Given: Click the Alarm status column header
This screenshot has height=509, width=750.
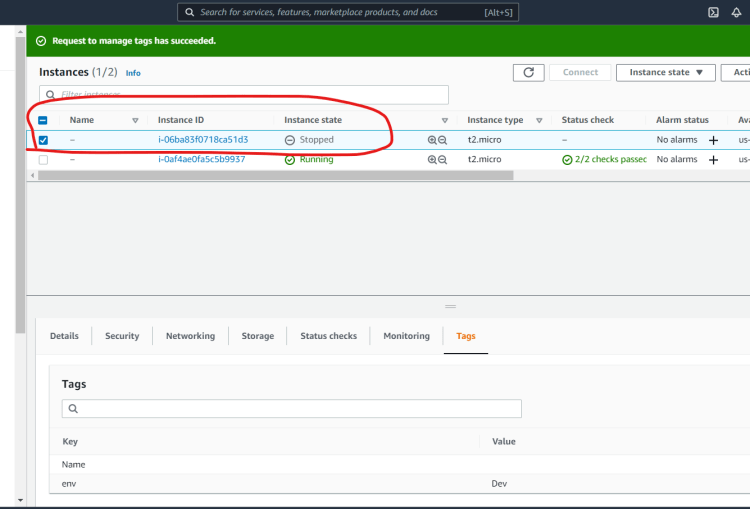Looking at the screenshot, I should pos(683,120).
